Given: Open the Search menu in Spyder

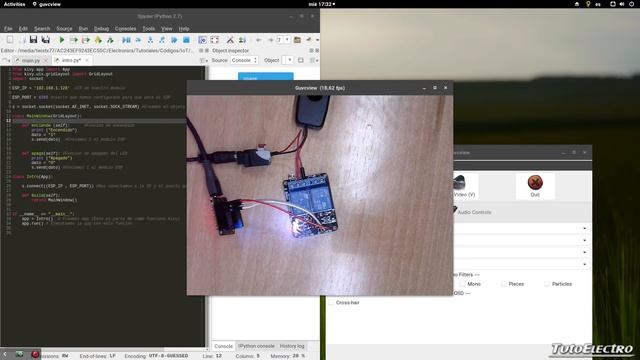Looking at the screenshot, I should click(42, 29).
